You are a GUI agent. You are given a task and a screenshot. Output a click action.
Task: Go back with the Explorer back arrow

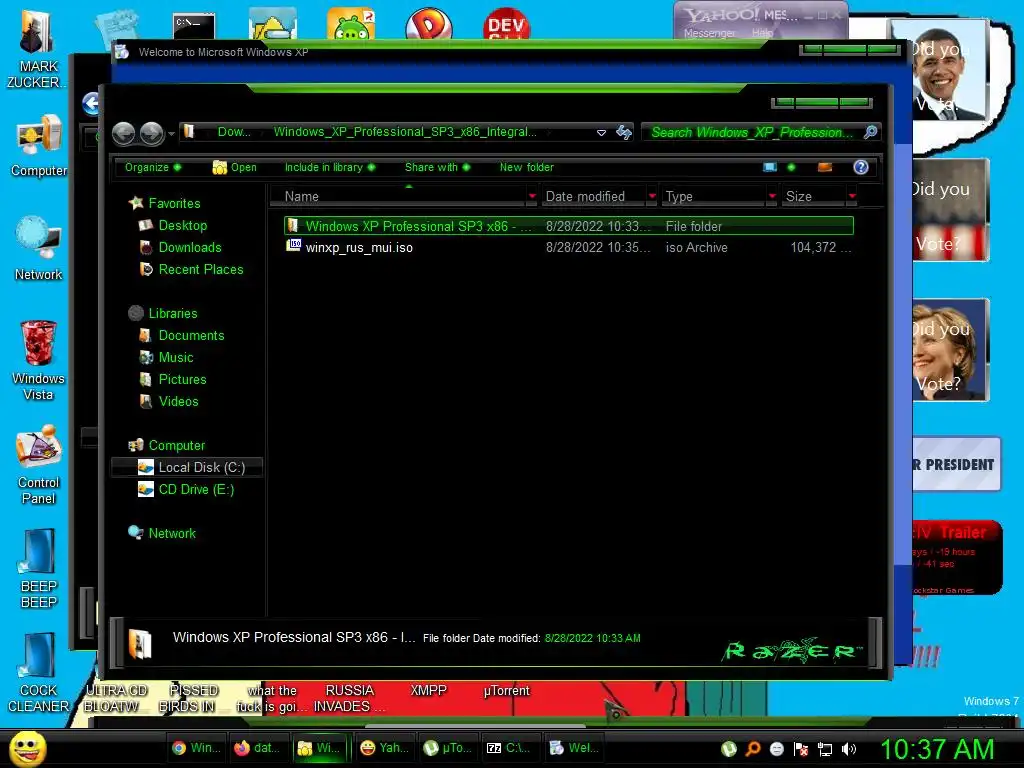click(123, 133)
